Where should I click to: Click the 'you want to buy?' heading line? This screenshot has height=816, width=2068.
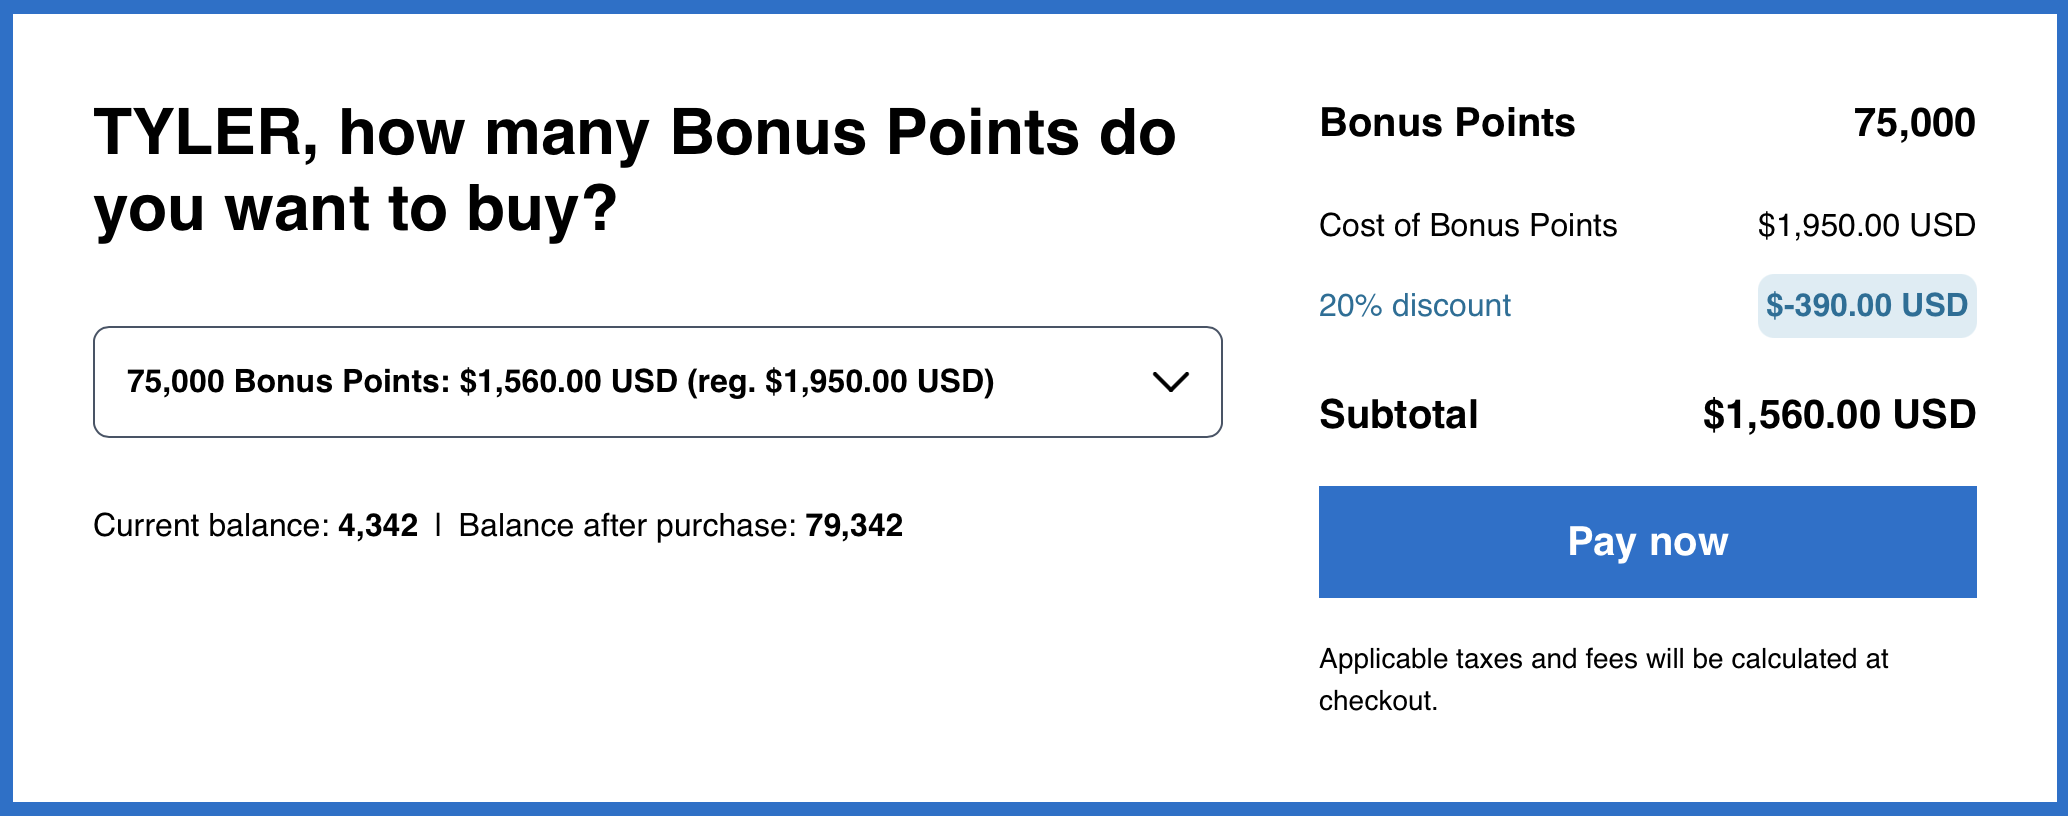click(x=355, y=209)
